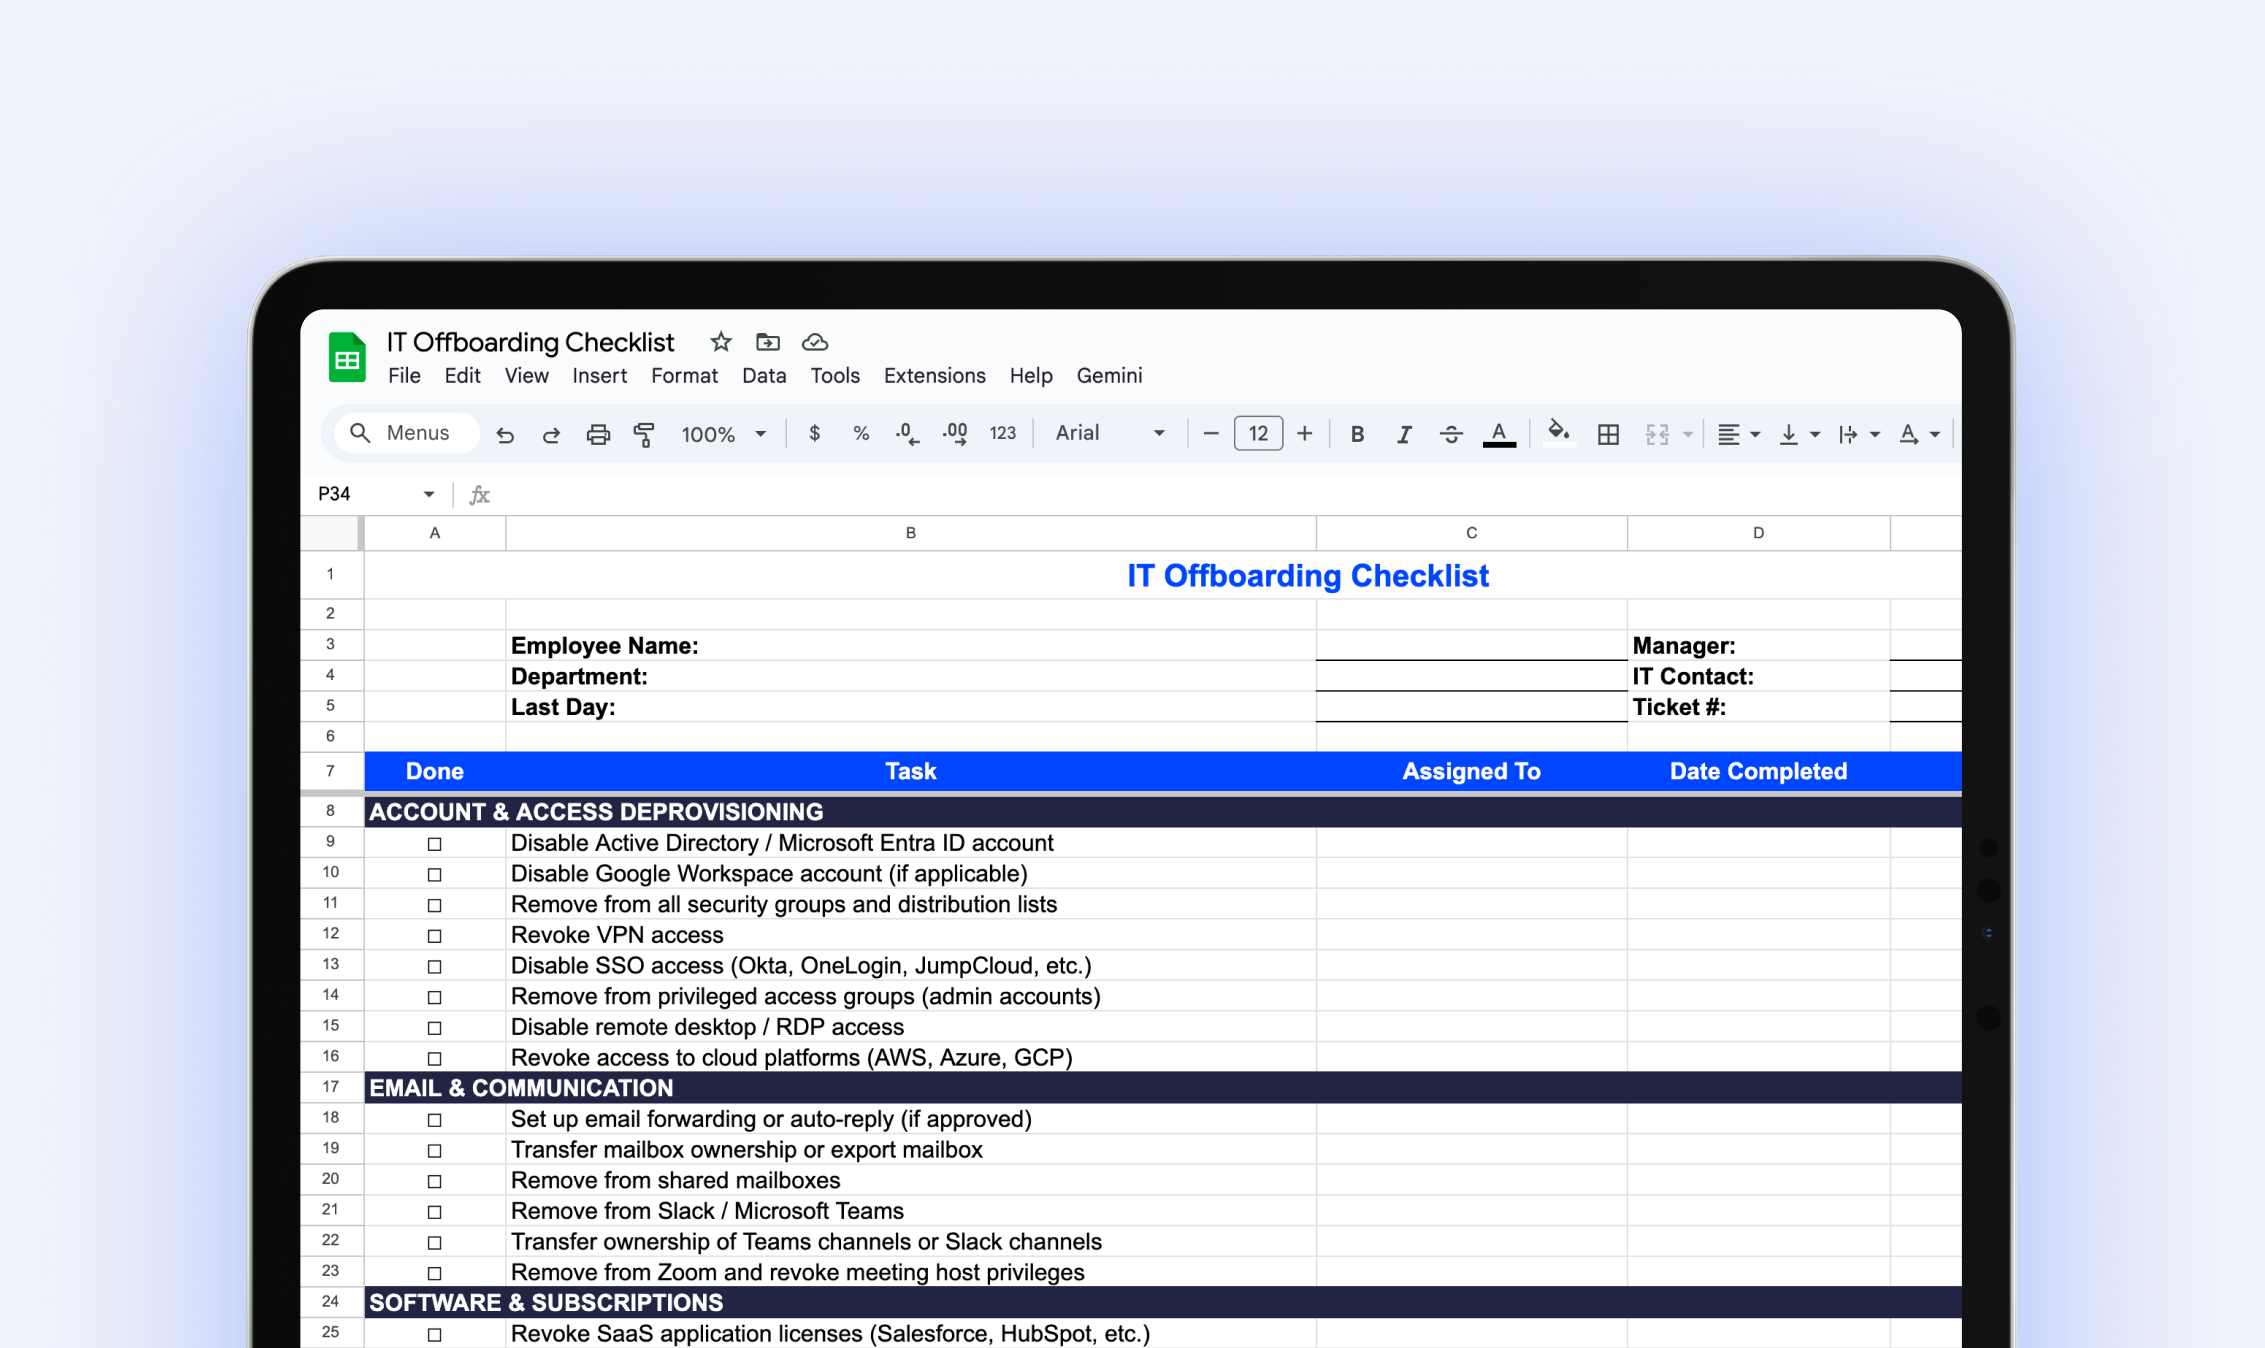This screenshot has width=2265, height=1348.
Task: Open the print dialog via printer icon
Action: pyautogui.click(x=598, y=433)
